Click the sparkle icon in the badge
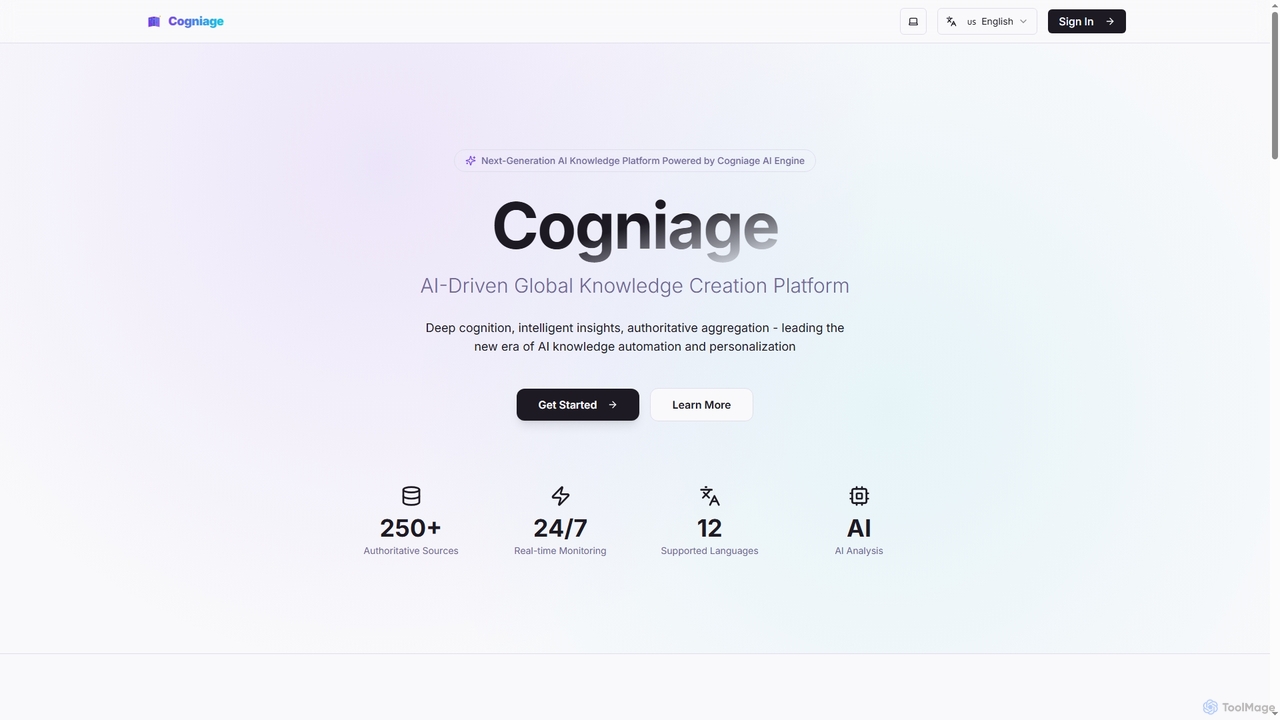 (470, 160)
